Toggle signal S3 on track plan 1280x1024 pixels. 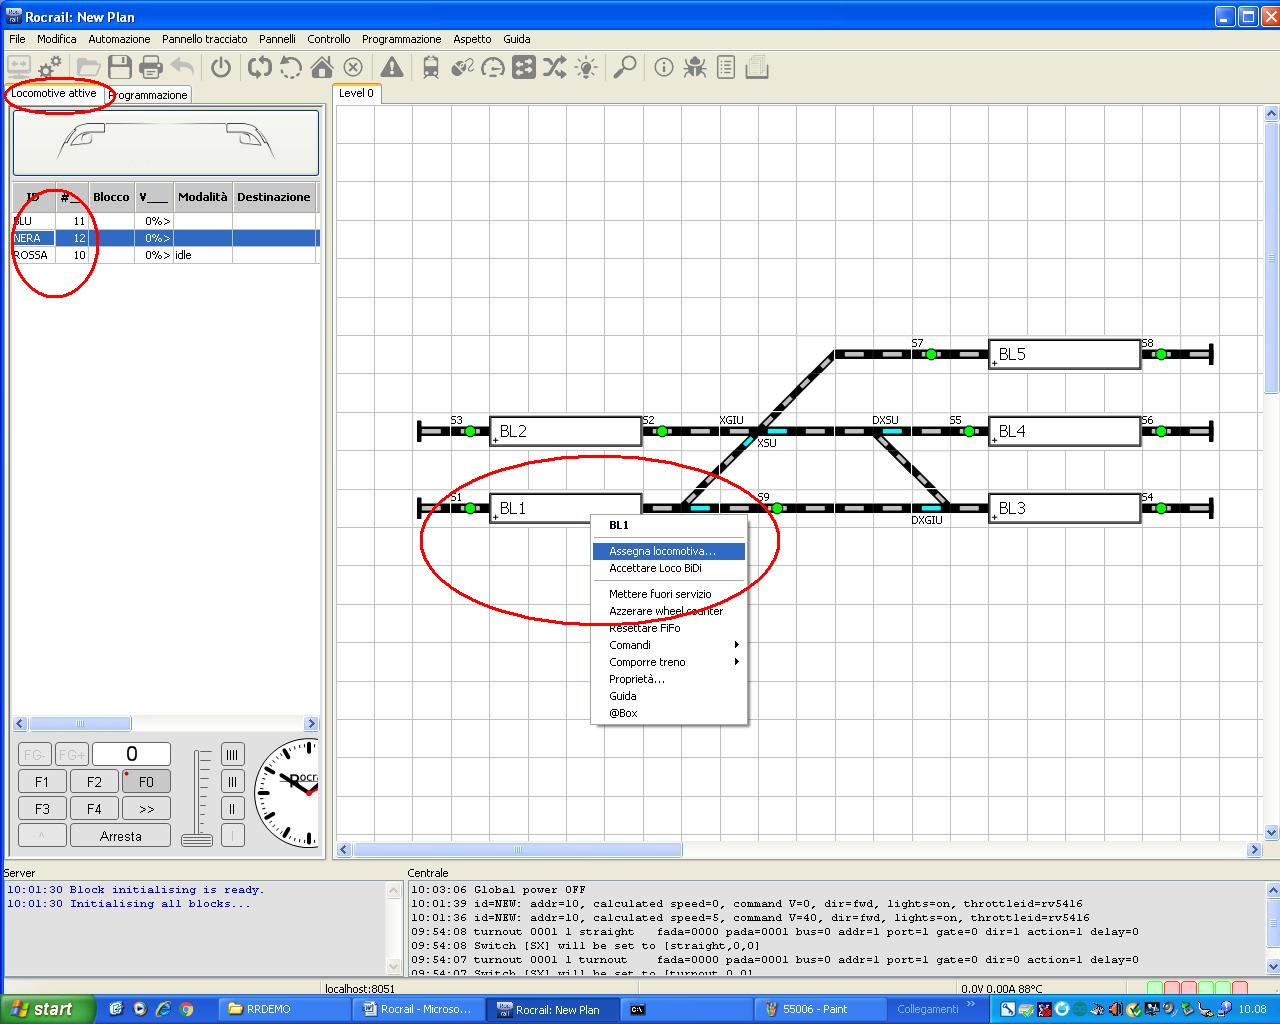pos(470,431)
